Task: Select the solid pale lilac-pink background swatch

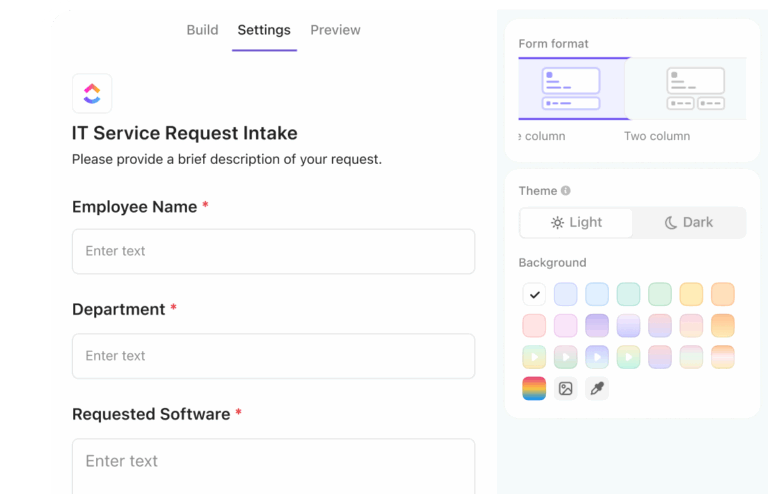Action: [x=566, y=326]
